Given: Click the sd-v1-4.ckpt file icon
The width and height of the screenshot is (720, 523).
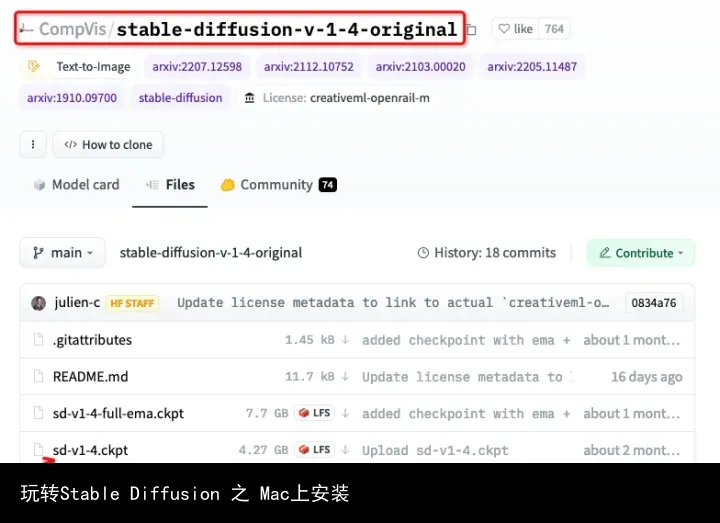Looking at the screenshot, I should (x=39, y=450).
